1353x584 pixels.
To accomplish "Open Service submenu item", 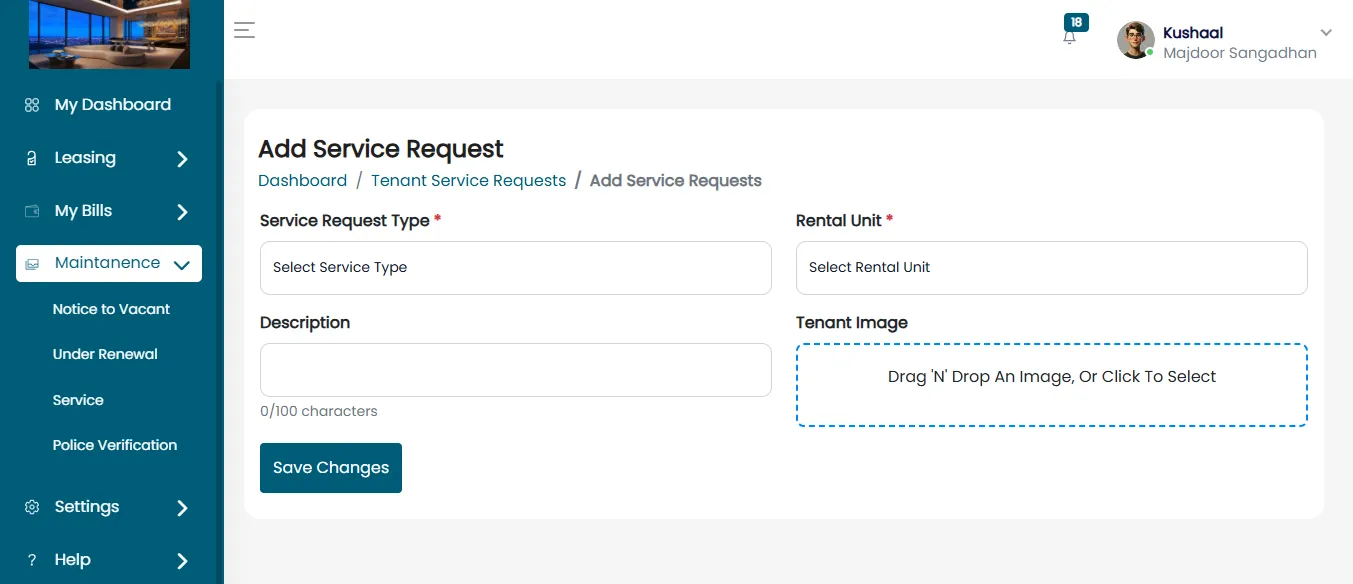I will [x=78, y=400].
